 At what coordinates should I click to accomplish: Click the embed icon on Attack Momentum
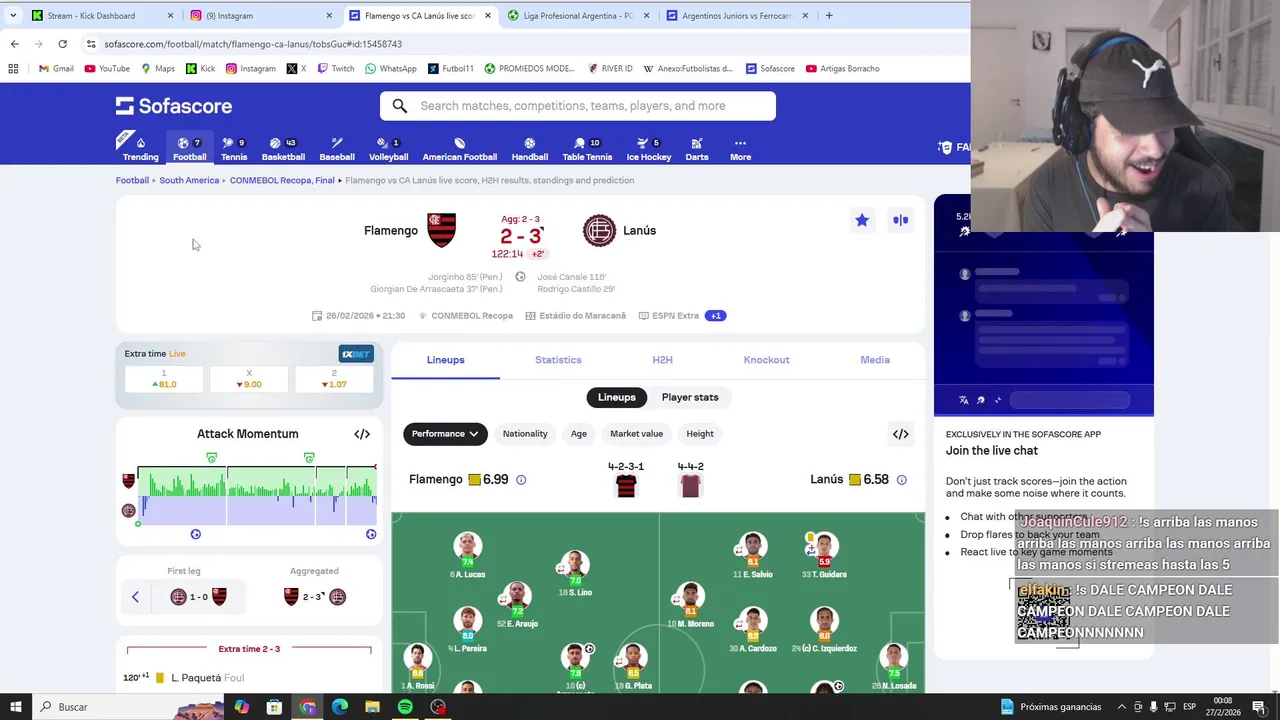(362, 434)
